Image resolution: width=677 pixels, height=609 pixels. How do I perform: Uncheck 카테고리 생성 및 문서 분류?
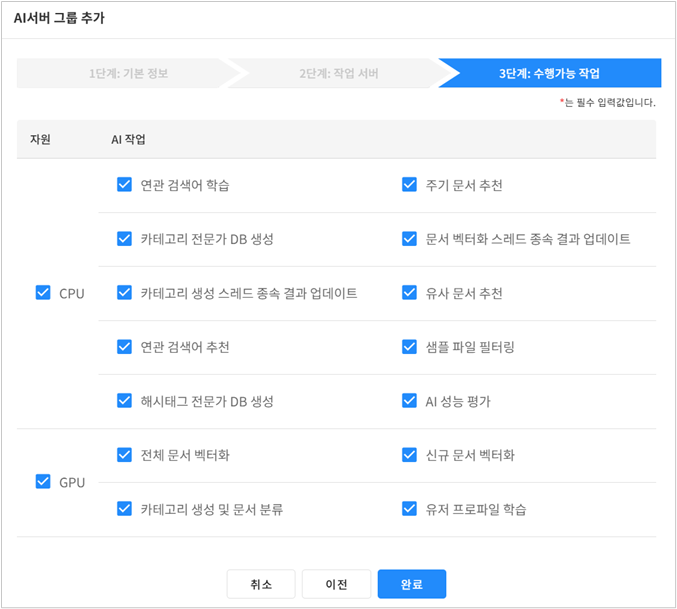(124, 509)
